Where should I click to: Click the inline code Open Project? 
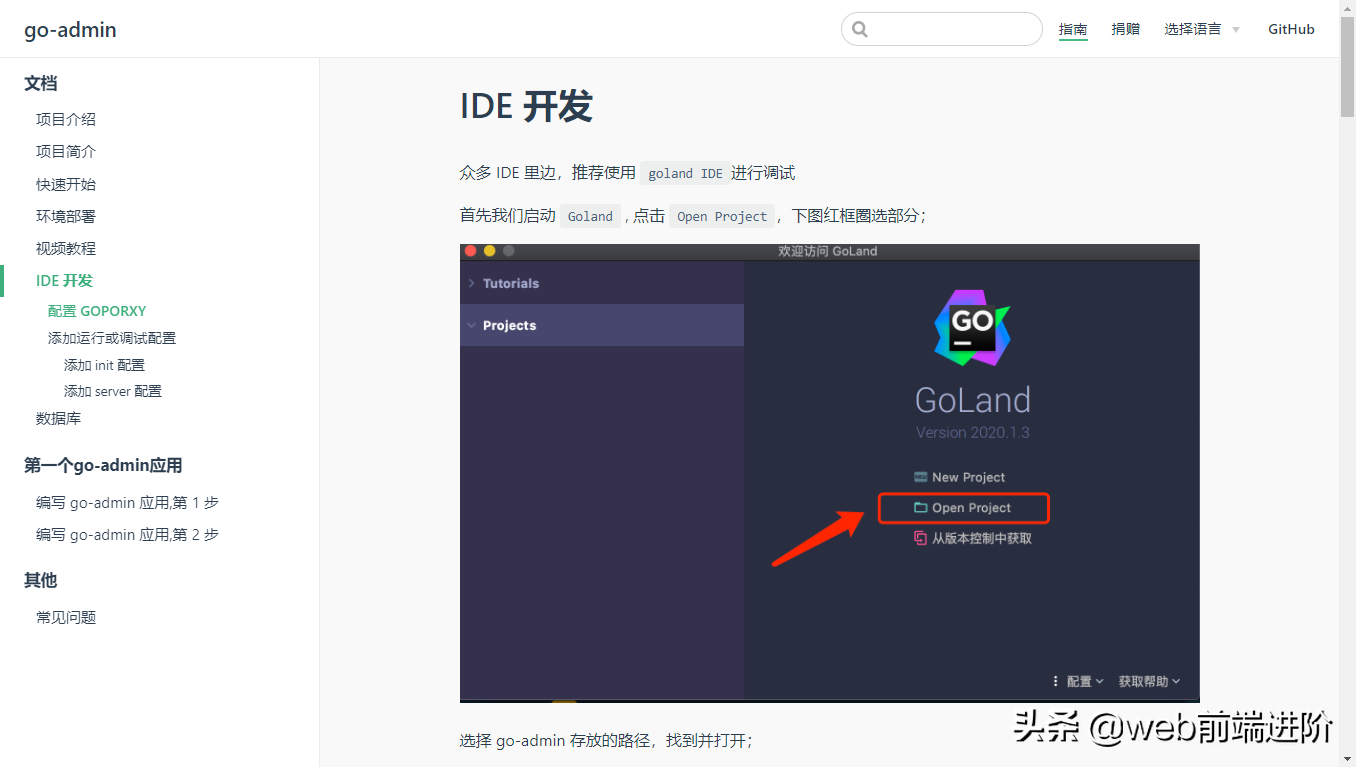[x=722, y=216]
